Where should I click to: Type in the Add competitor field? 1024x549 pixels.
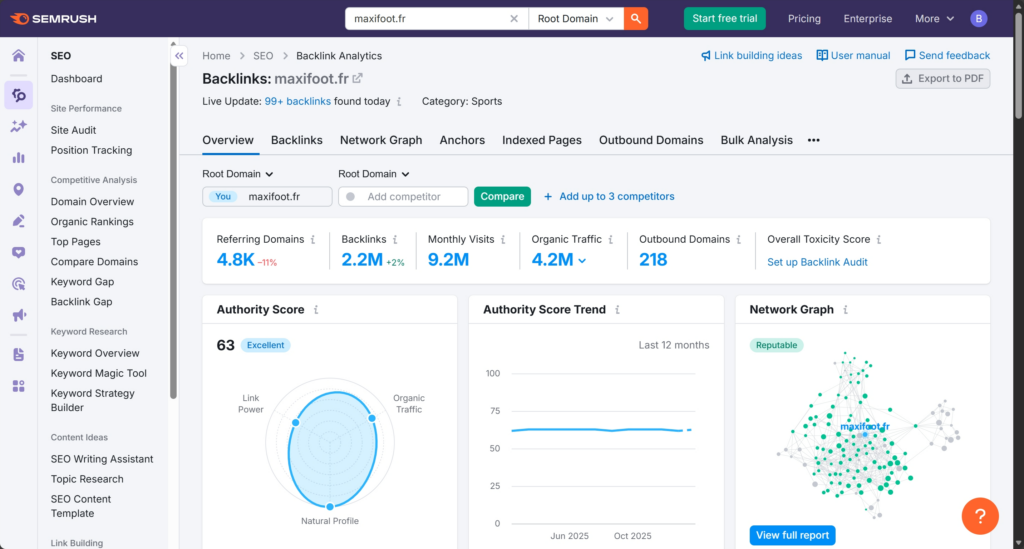click(x=410, y=196)
